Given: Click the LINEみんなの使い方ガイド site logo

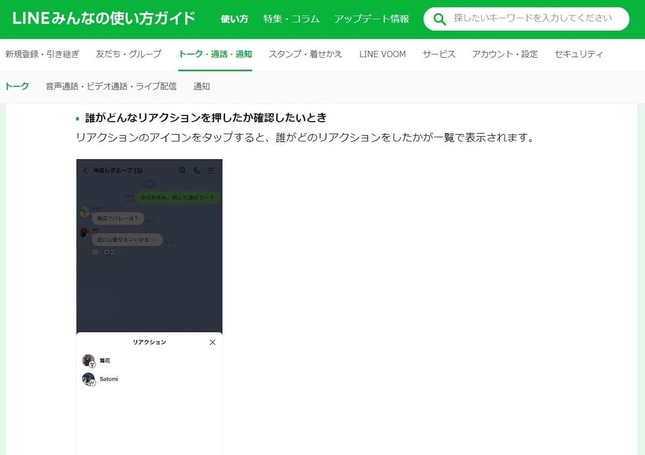Looking at the screenshot, I should 103,18.
